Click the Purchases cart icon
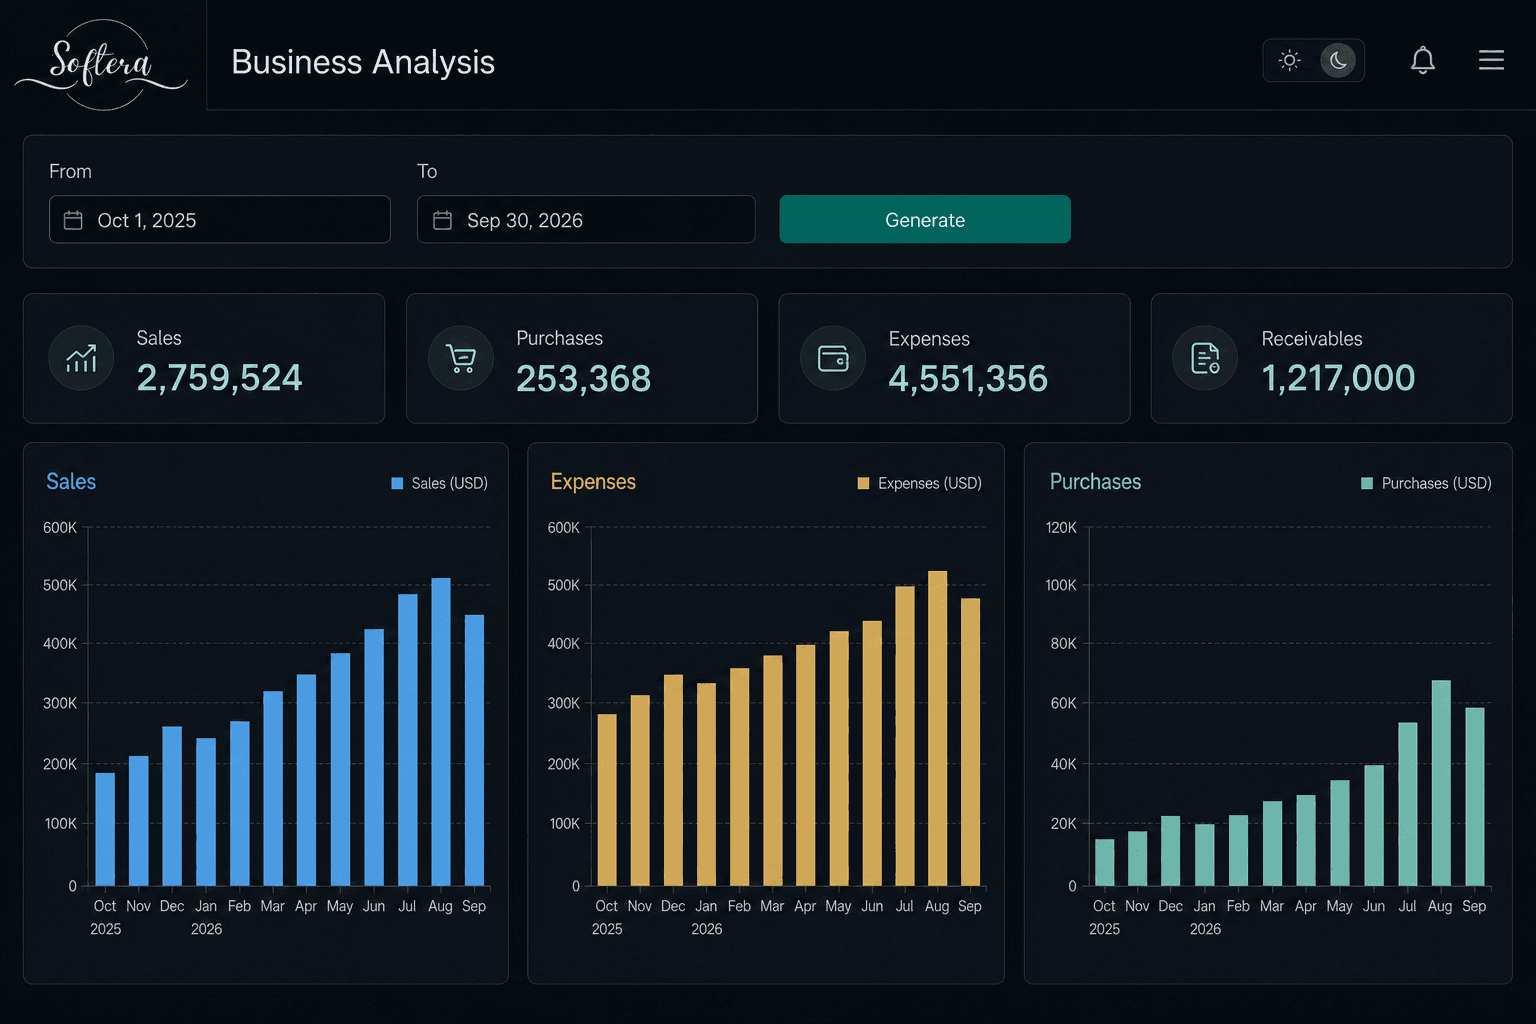The height and width of the screenshot is (1024, 1536). coord(461,358)
